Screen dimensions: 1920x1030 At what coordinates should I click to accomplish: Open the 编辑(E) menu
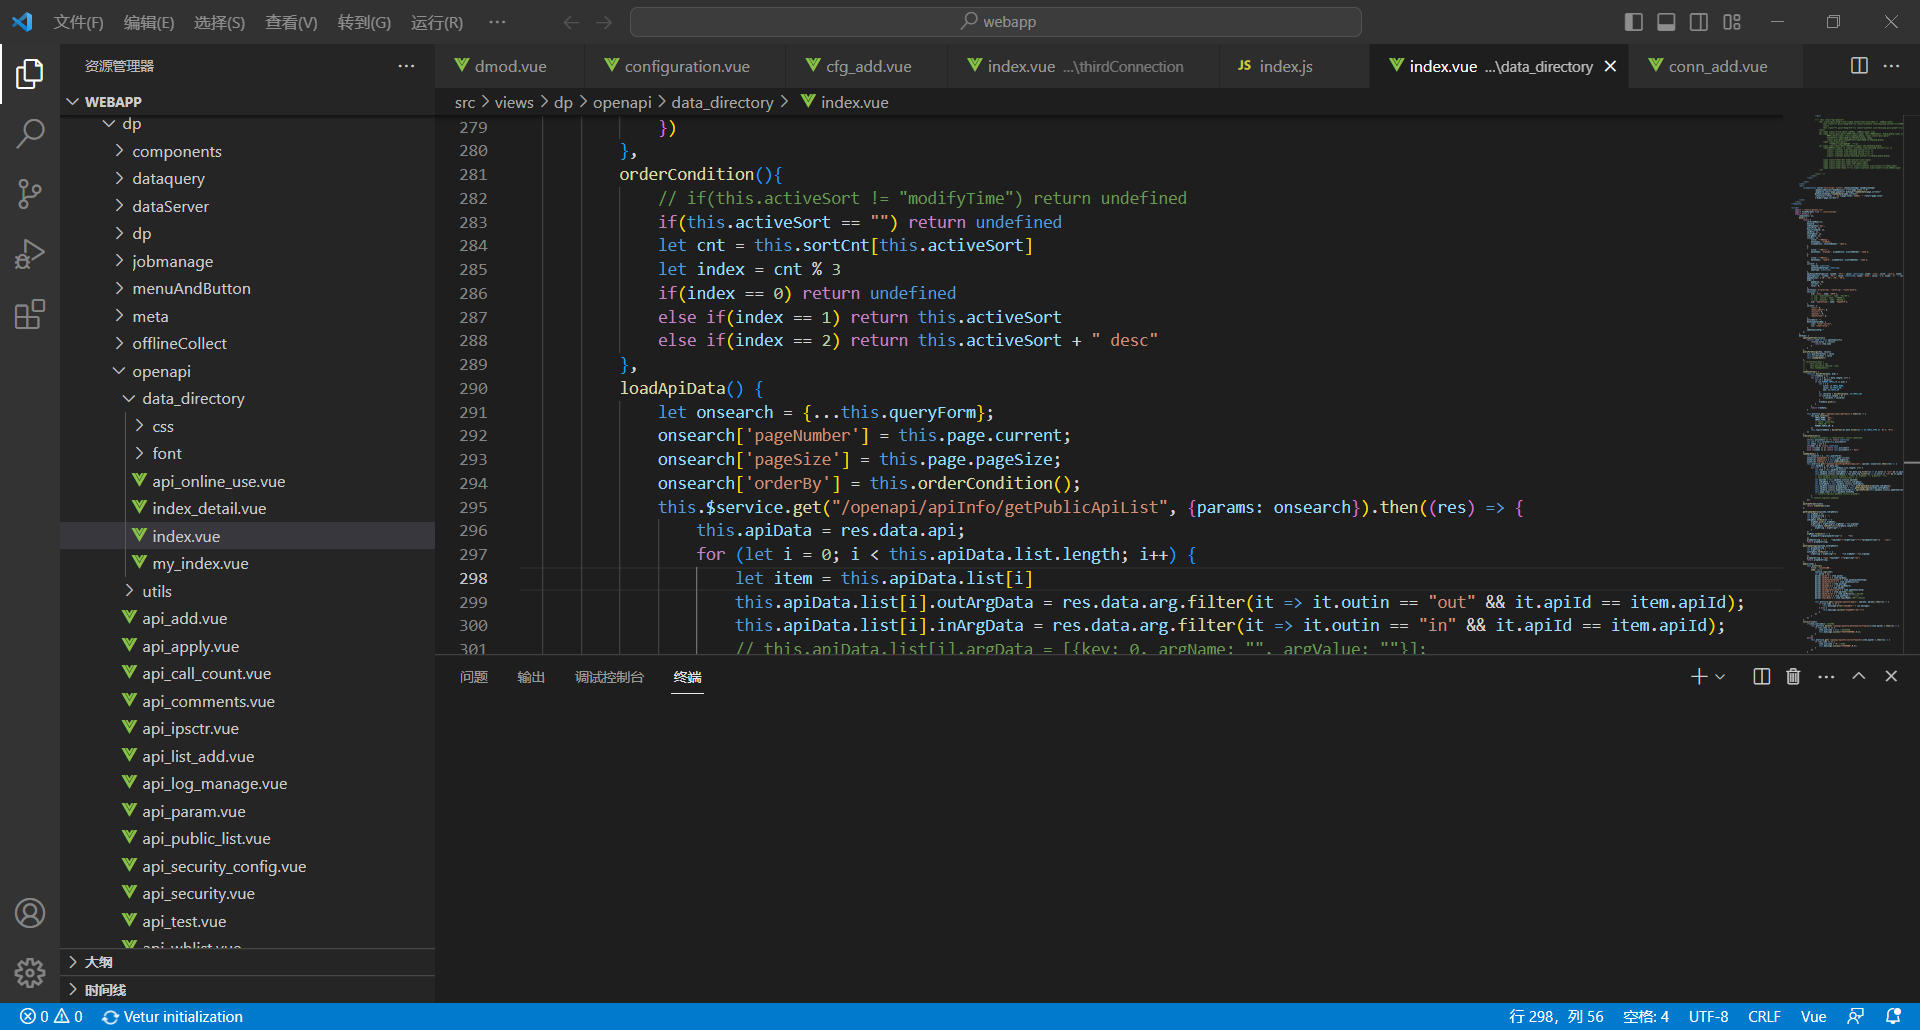[149, 22]
